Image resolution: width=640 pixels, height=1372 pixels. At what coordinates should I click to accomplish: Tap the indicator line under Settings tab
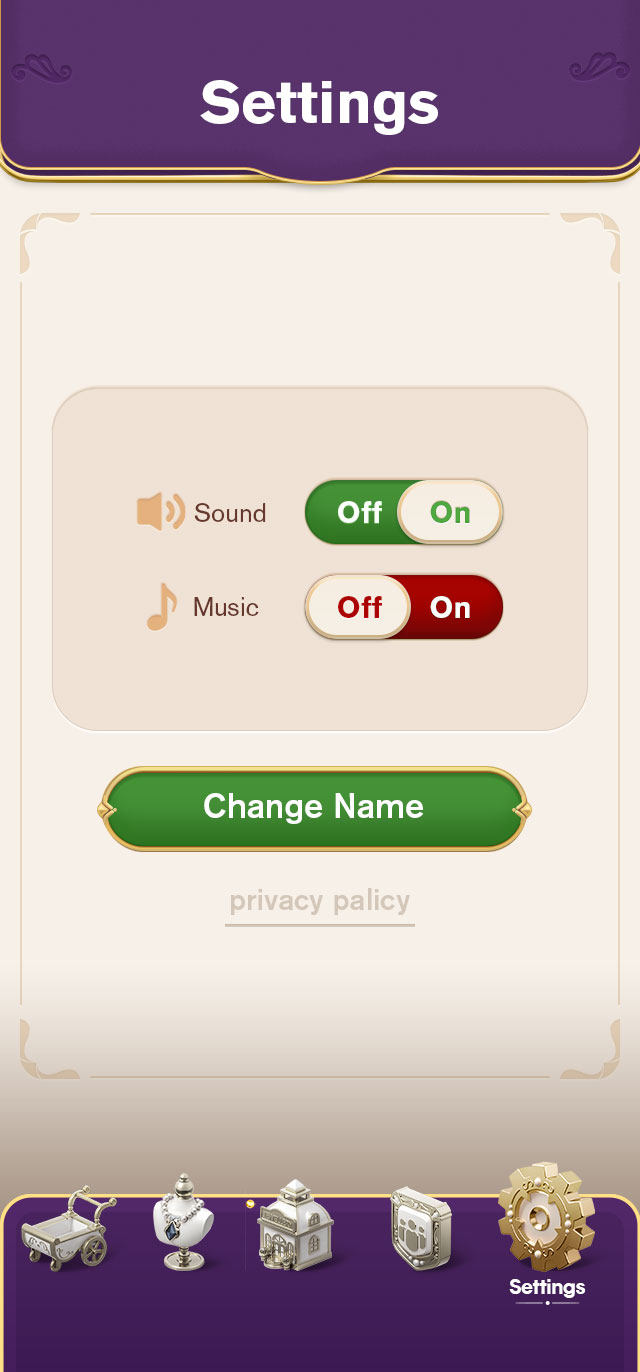(x=547, y=1303)
